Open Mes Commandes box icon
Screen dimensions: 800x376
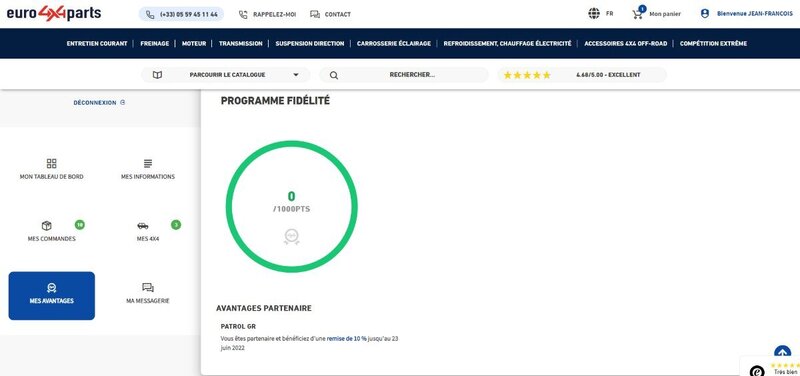coord(46,225)
